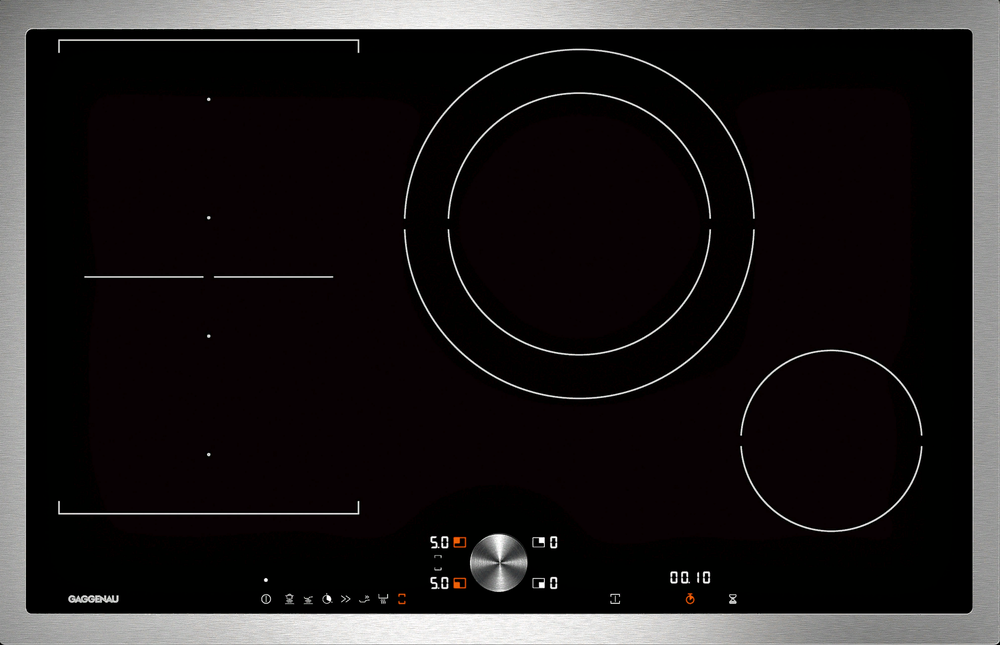The width and height of the screenshot is (1000, 645).
Task: Tap the lower-right zone level showing 0
Action: 554,583
